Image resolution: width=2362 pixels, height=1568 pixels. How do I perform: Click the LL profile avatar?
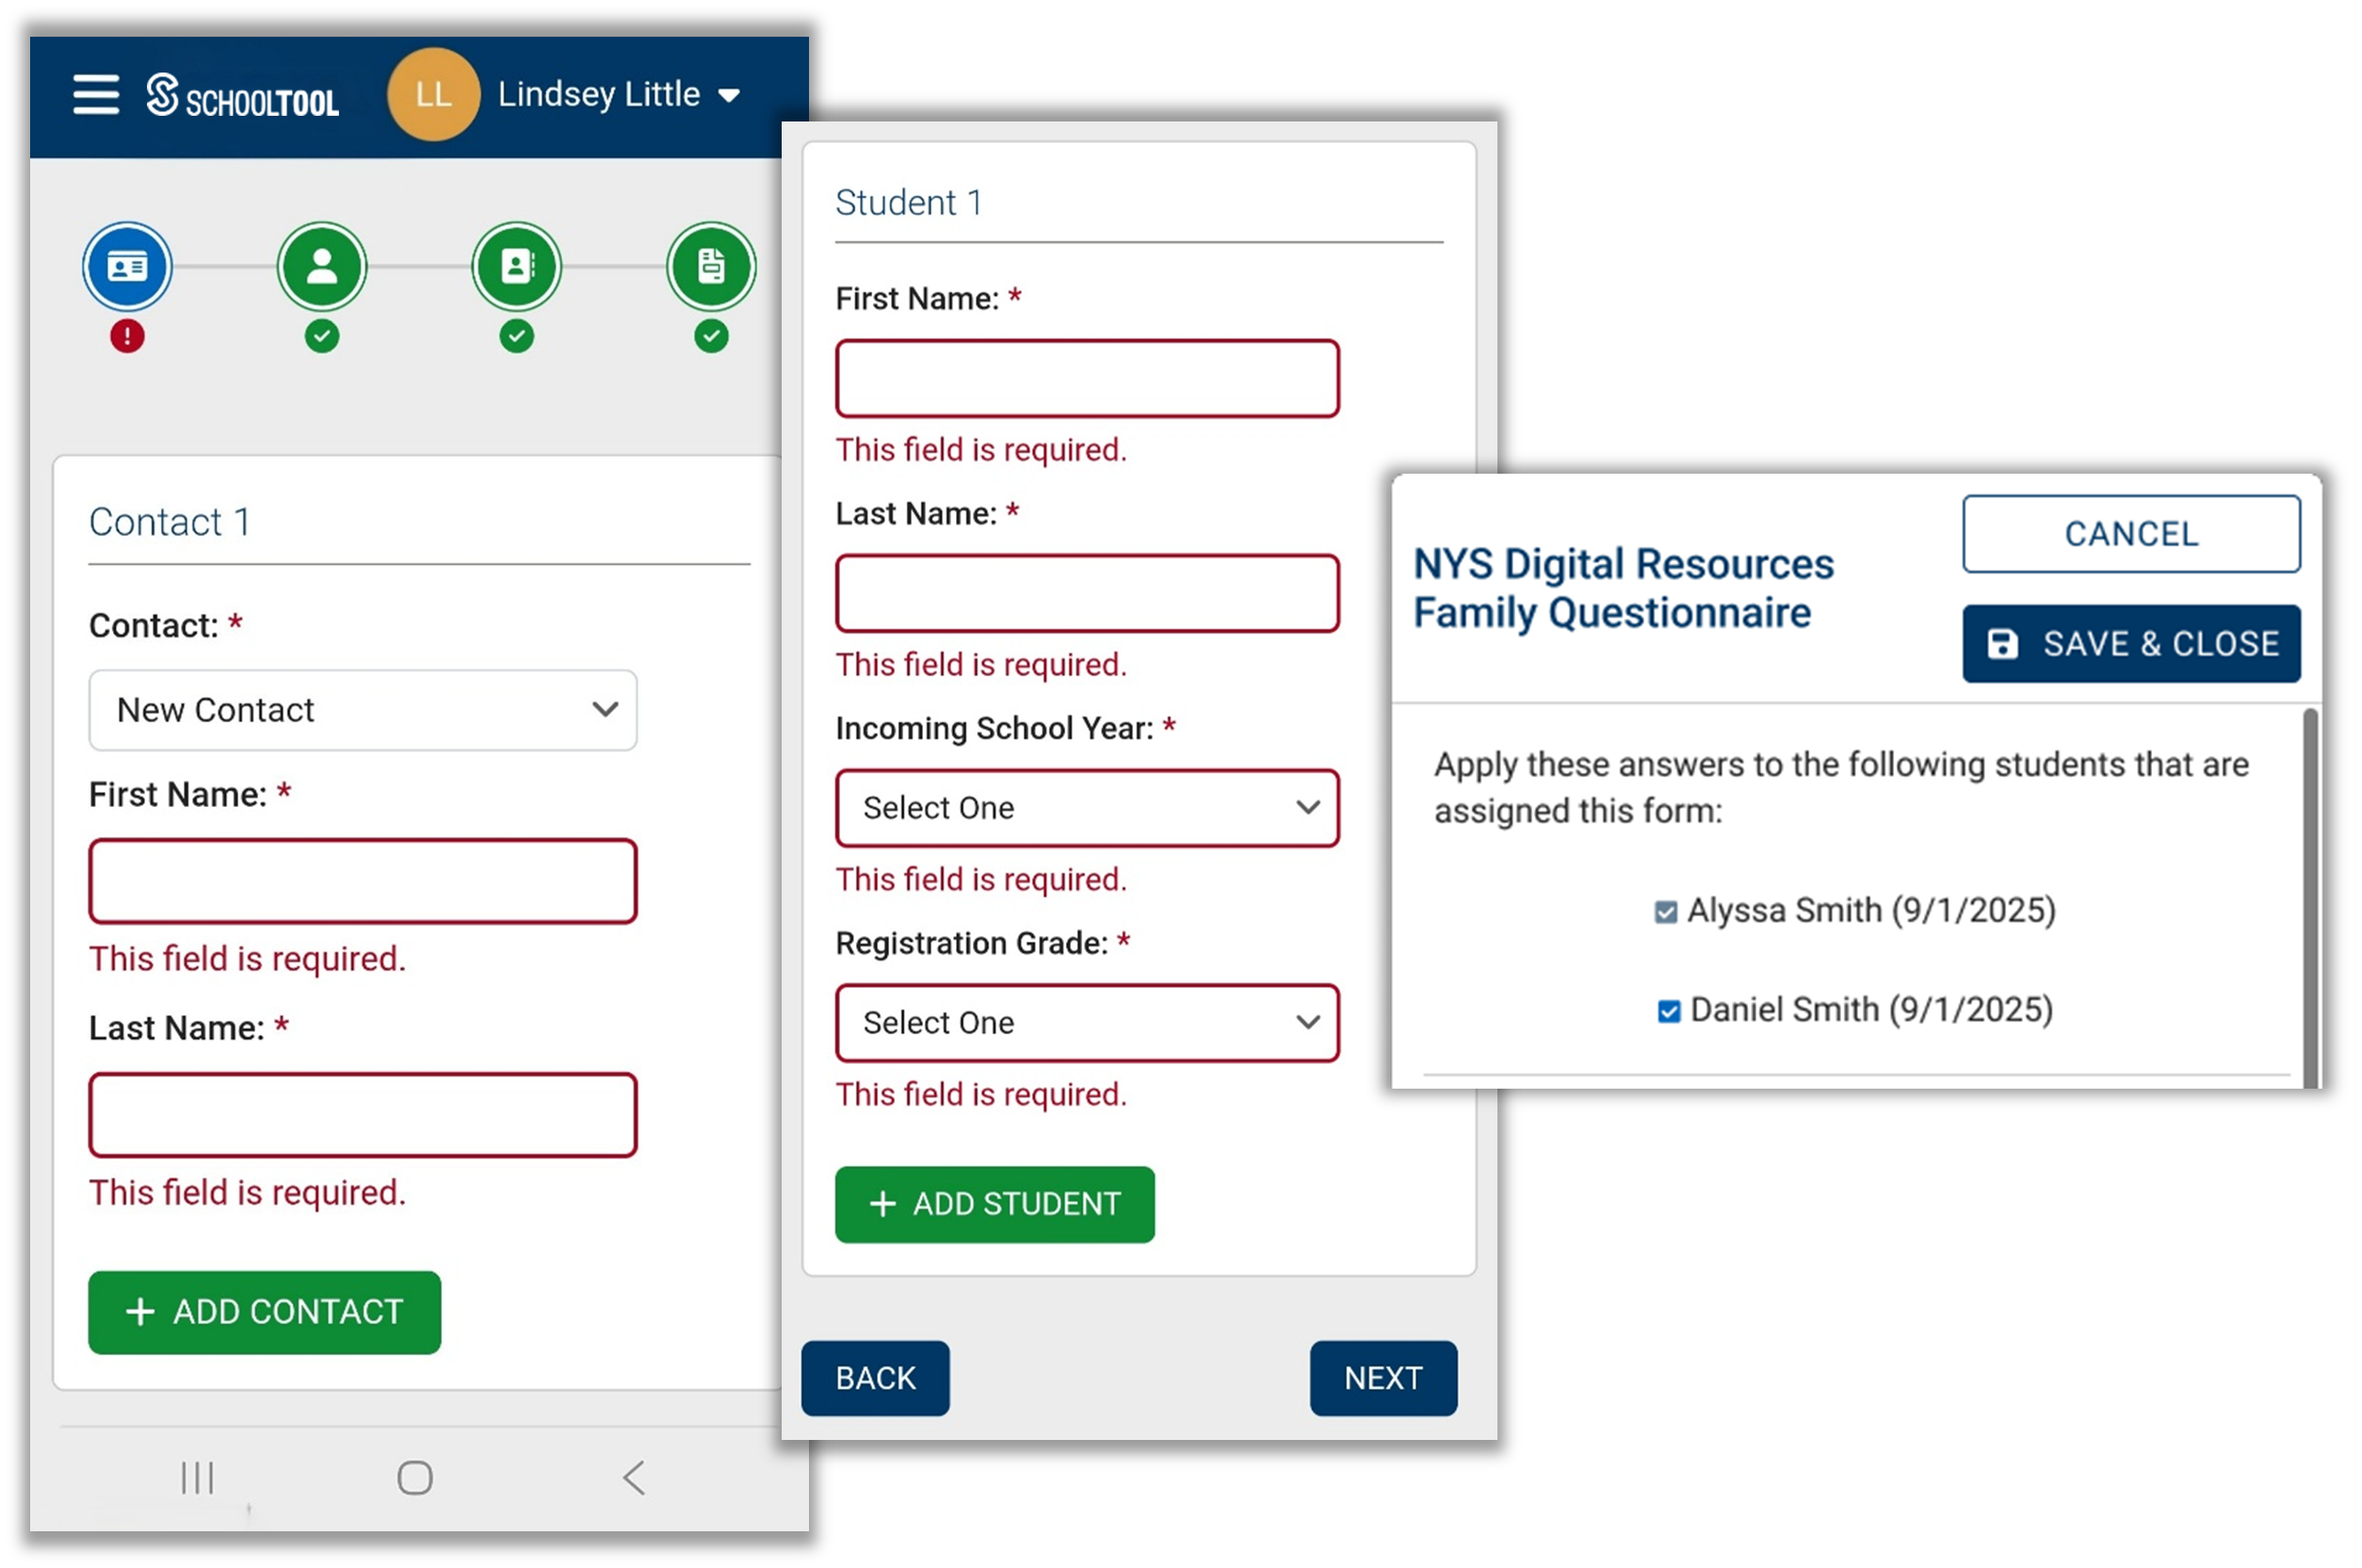point(435,95)
